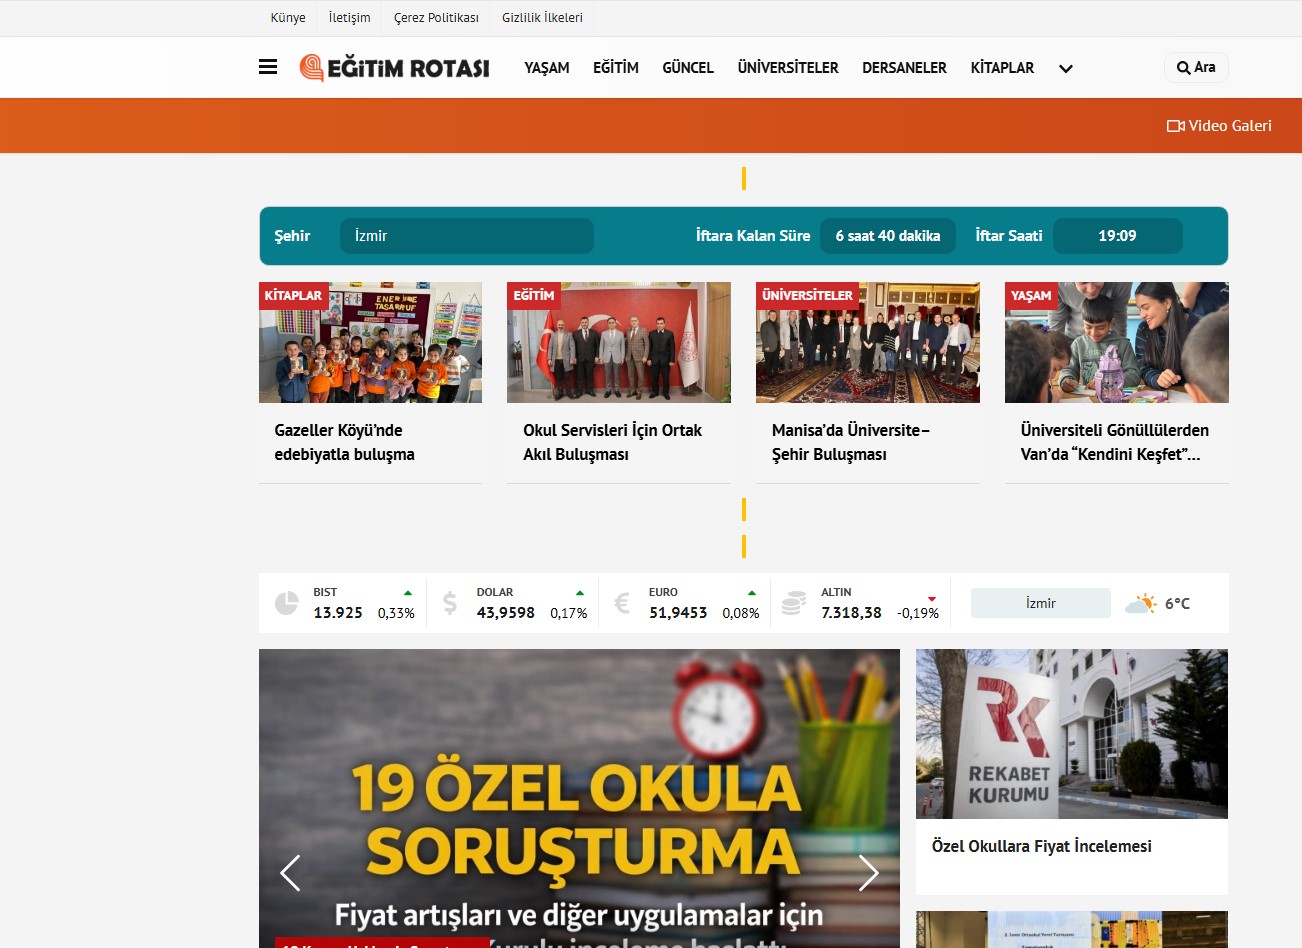Open the Özel Okullara Fiyat İncelemesi headline
The width and height of the screenshot is (1302, 948).
point(1041,846)
